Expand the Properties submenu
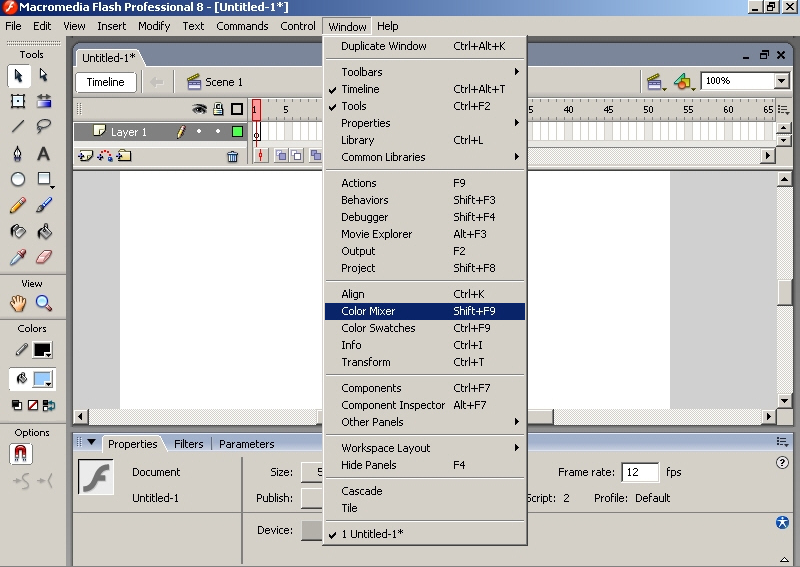Image resolution: width=800 pixels, height=567 pixels. 424,124
